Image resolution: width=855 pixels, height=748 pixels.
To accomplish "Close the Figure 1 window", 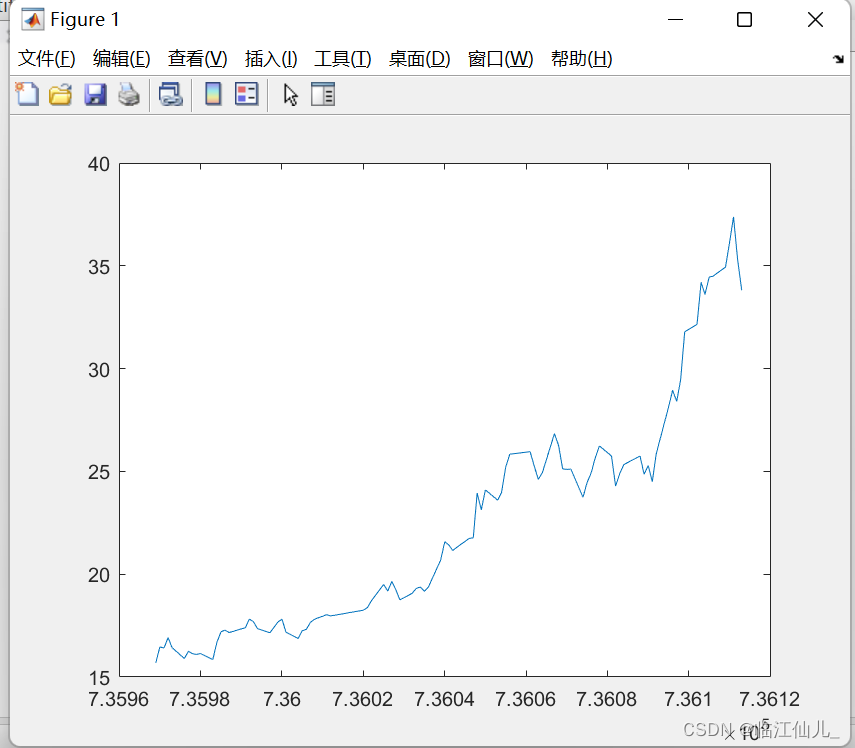I will [x=815, y=20].
